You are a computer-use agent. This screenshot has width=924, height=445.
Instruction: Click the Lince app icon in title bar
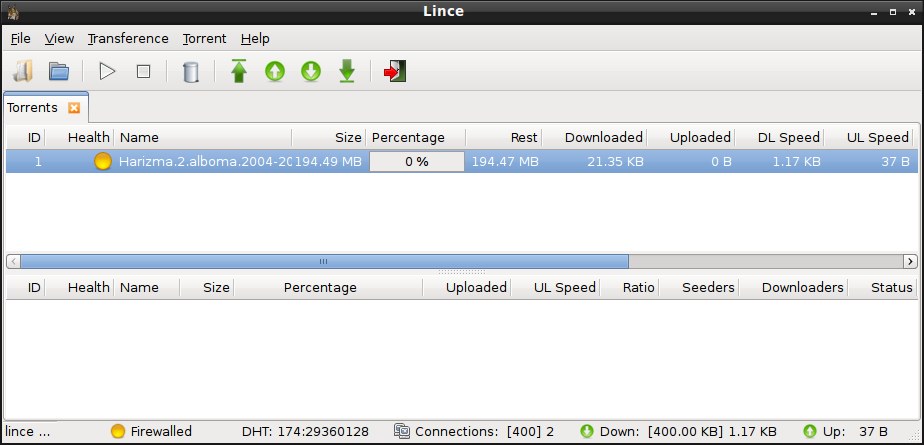[x=13, y=12]
